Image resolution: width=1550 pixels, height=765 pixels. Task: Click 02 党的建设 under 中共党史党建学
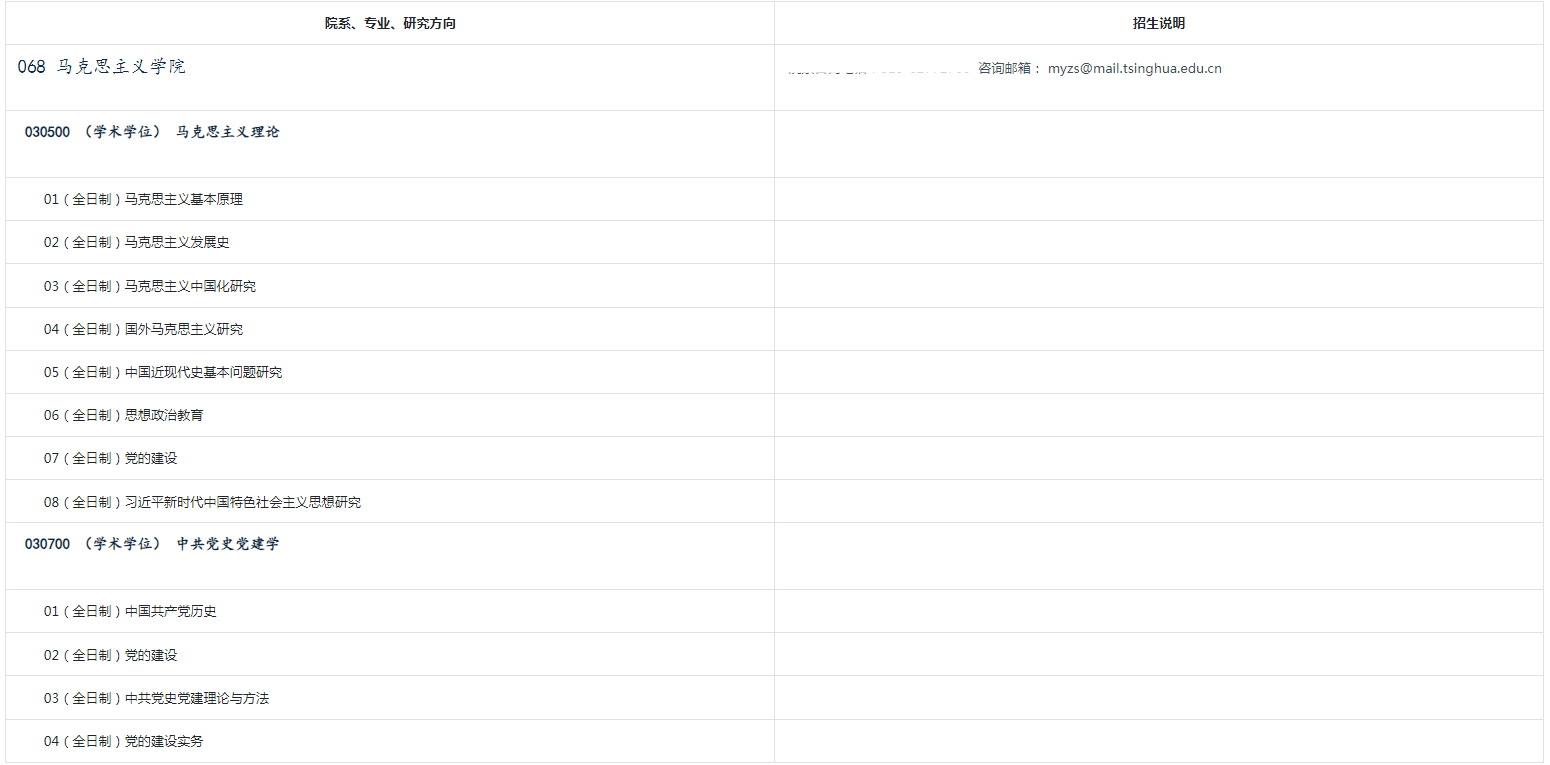pyautogui.click(x=110, y=656)
